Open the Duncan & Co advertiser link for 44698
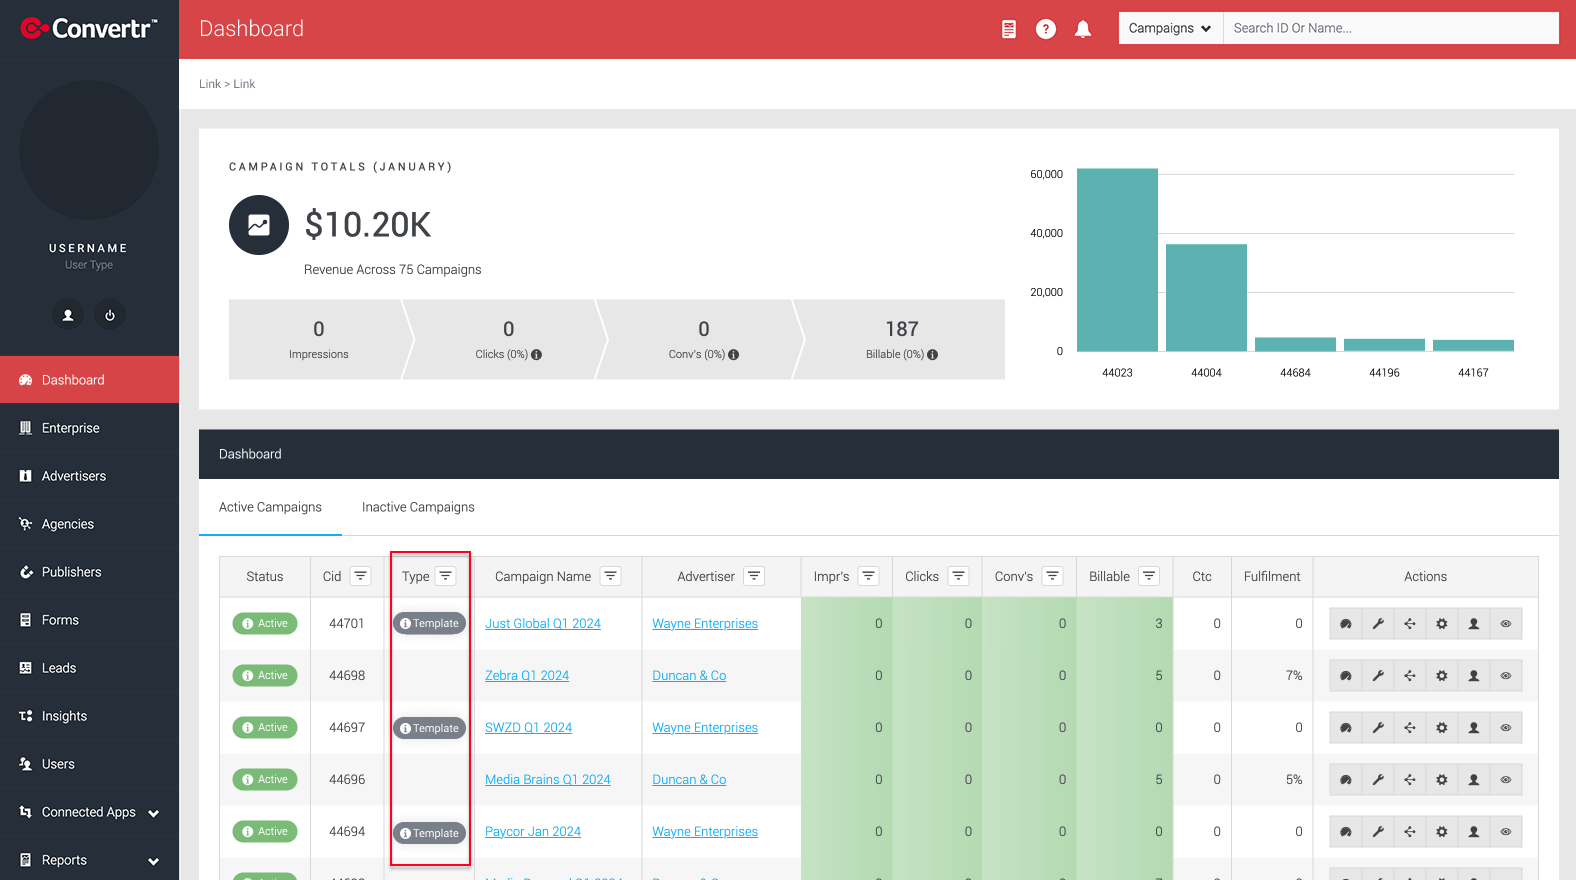1576x880 pixels. pos(689,675)
